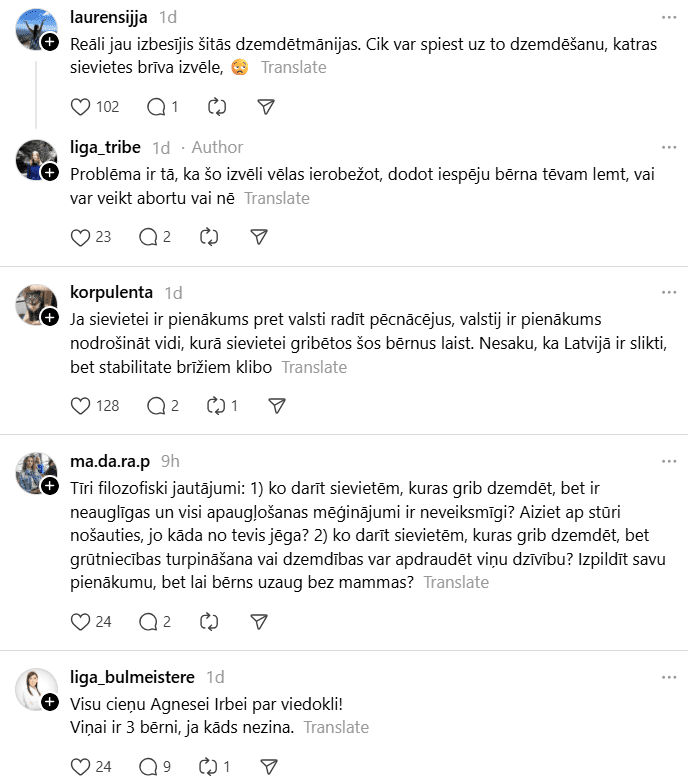Repost liga_tribe's reply
Image resolution: width=688 pixels, height=778 pixels.
pos(210,237)
